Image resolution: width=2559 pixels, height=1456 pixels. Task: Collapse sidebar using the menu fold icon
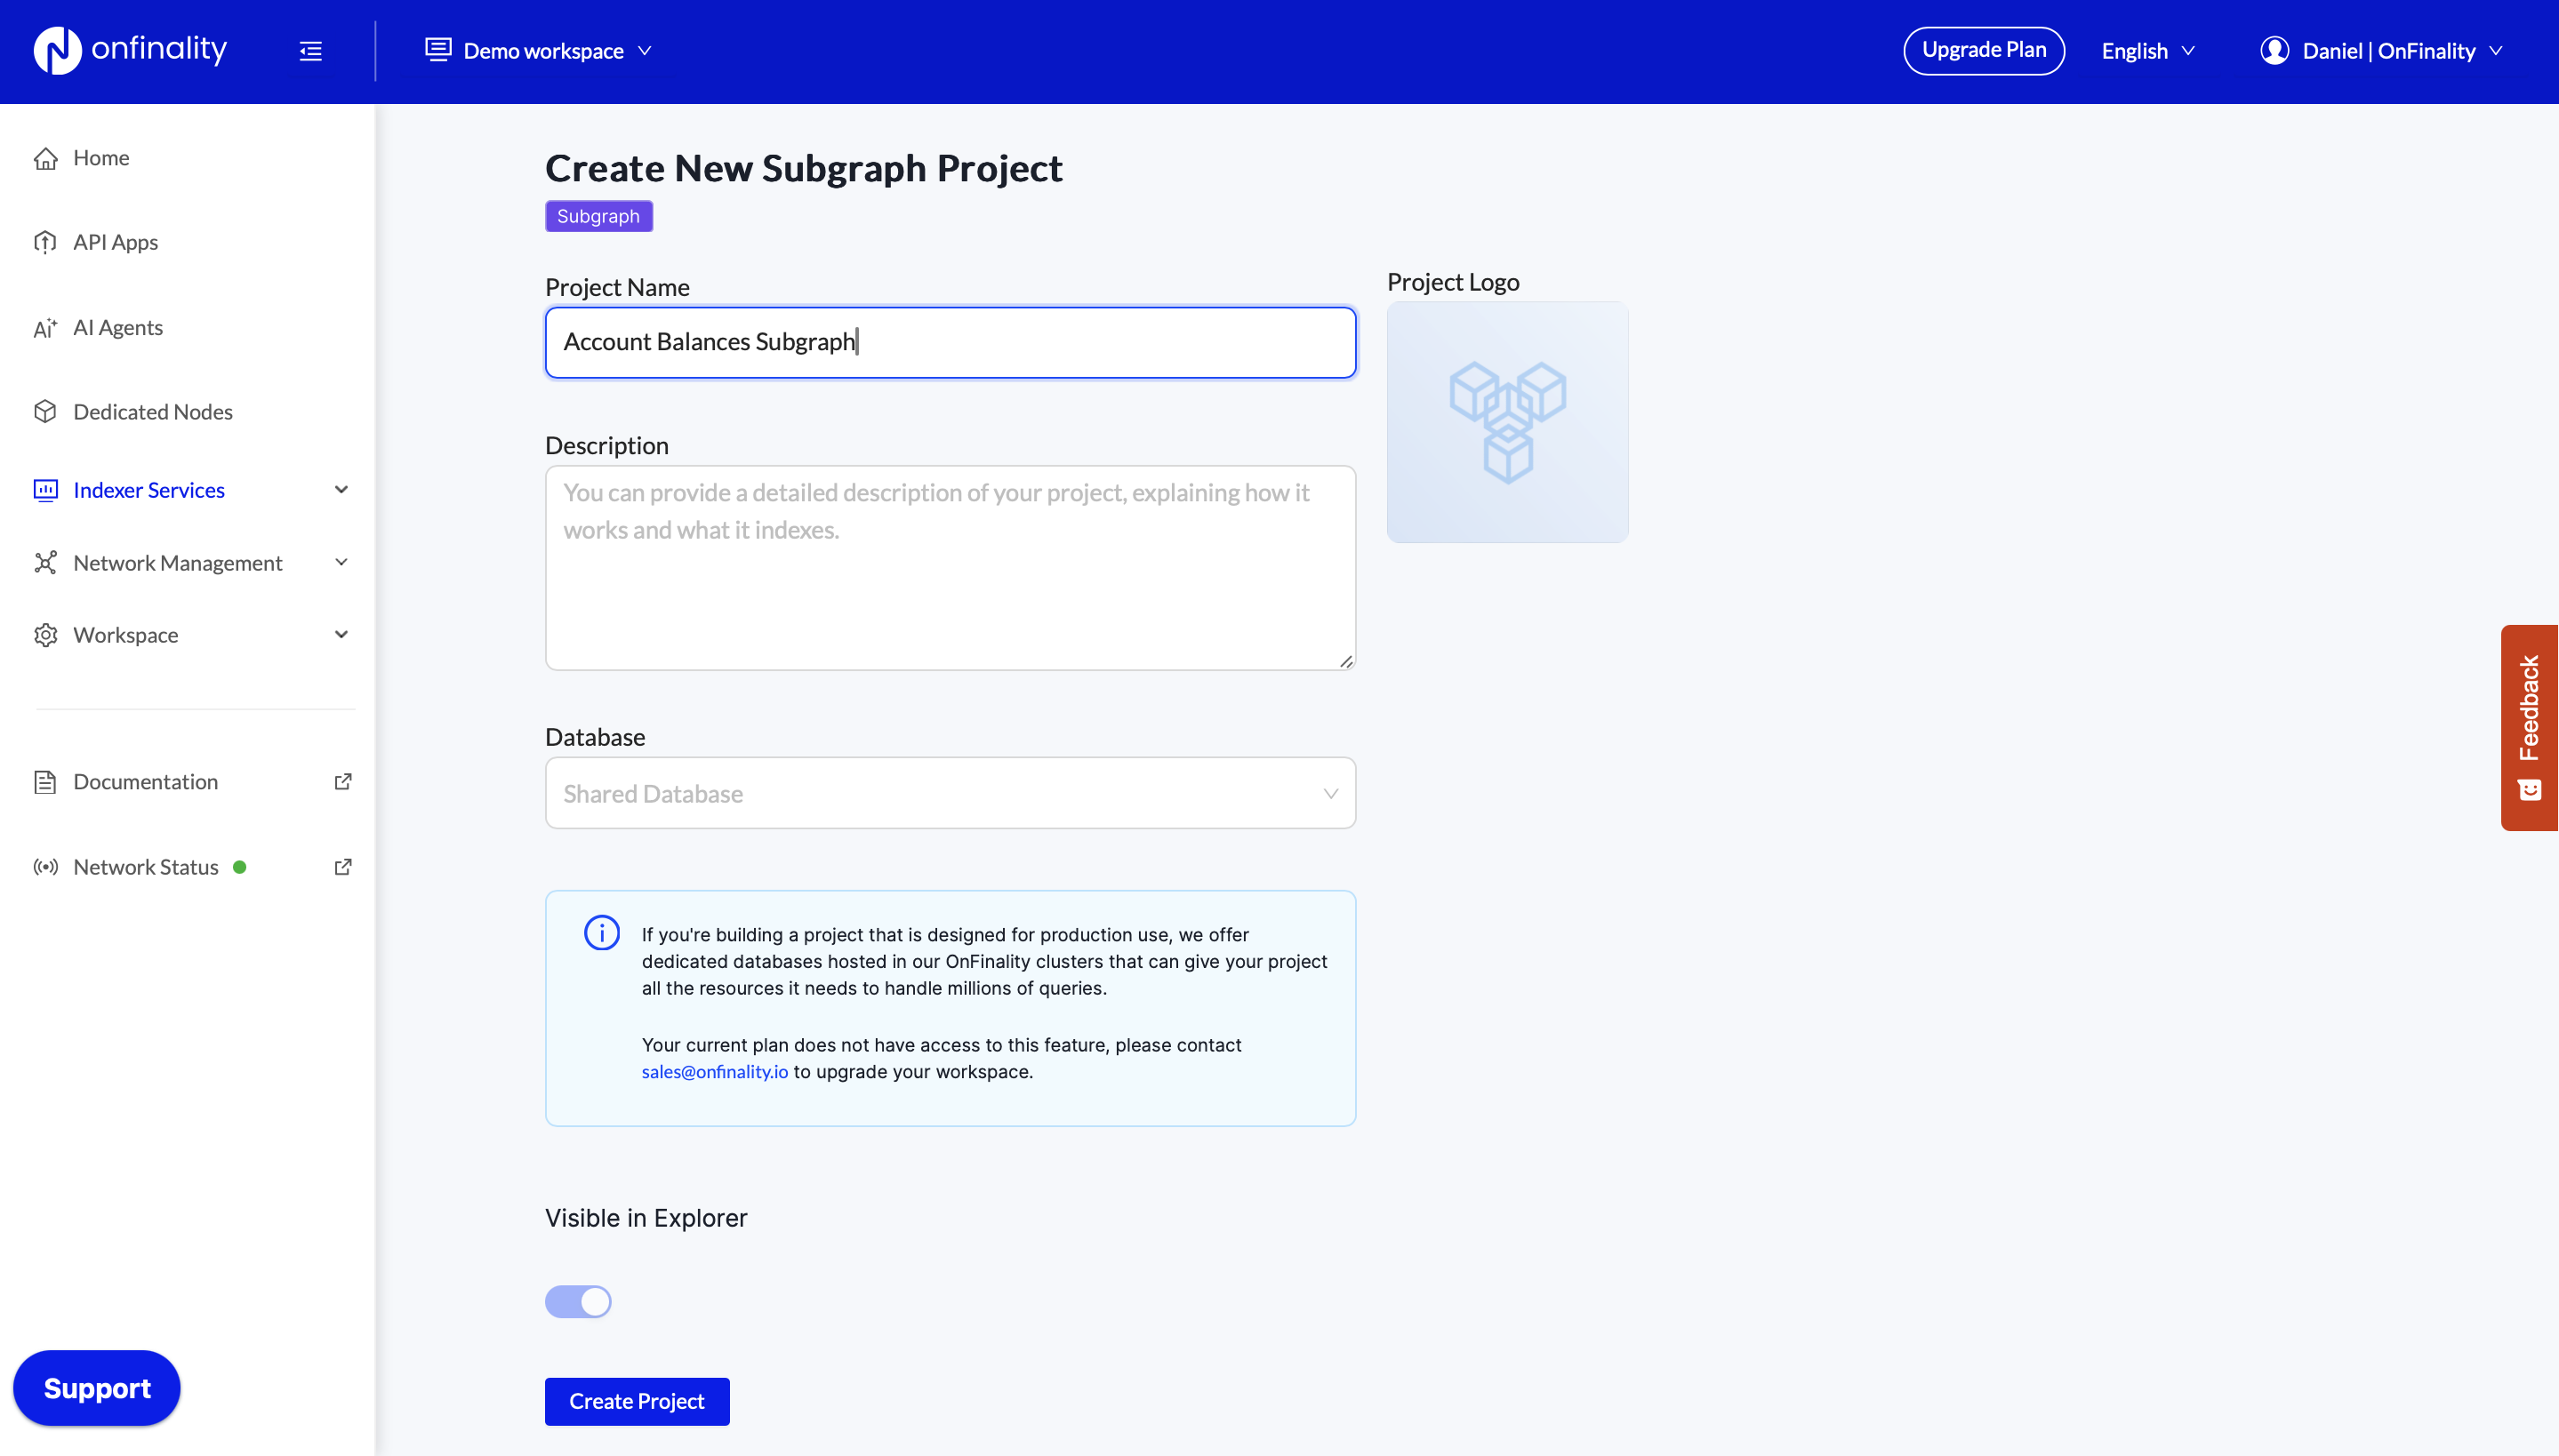pos(310,51)
